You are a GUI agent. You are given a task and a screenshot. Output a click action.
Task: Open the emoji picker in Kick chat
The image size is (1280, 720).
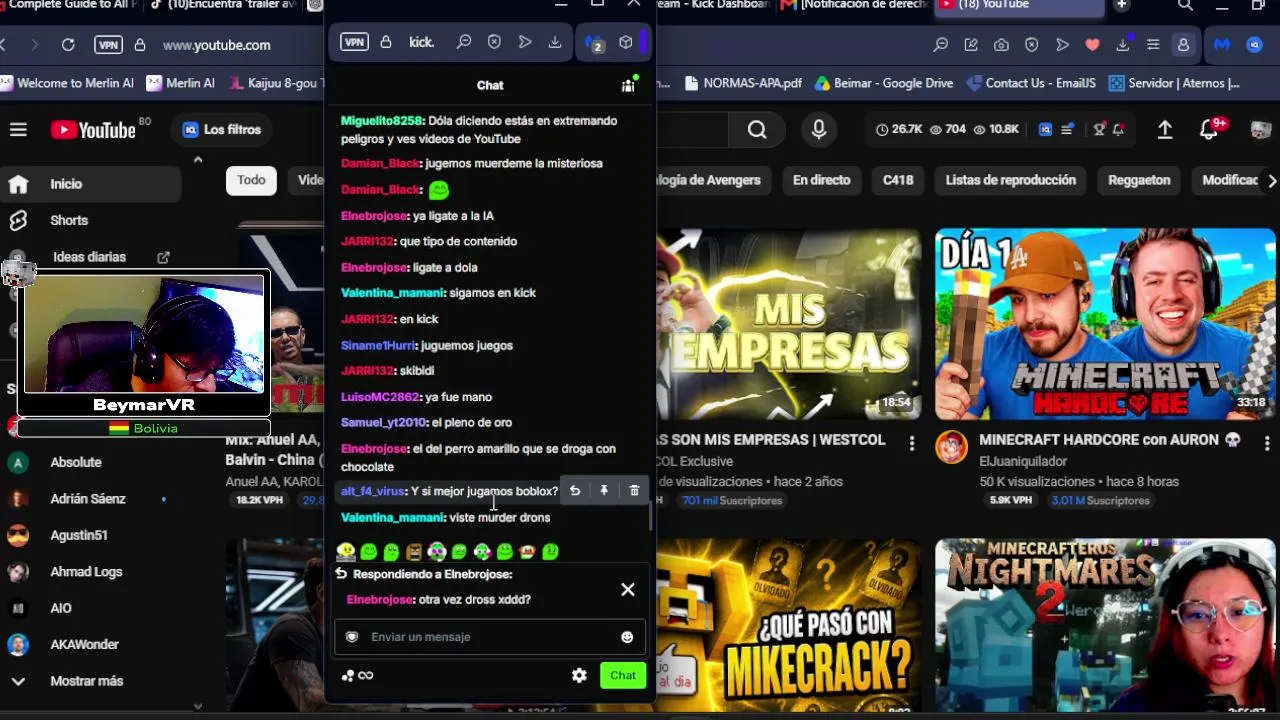(x=627, y=637)
